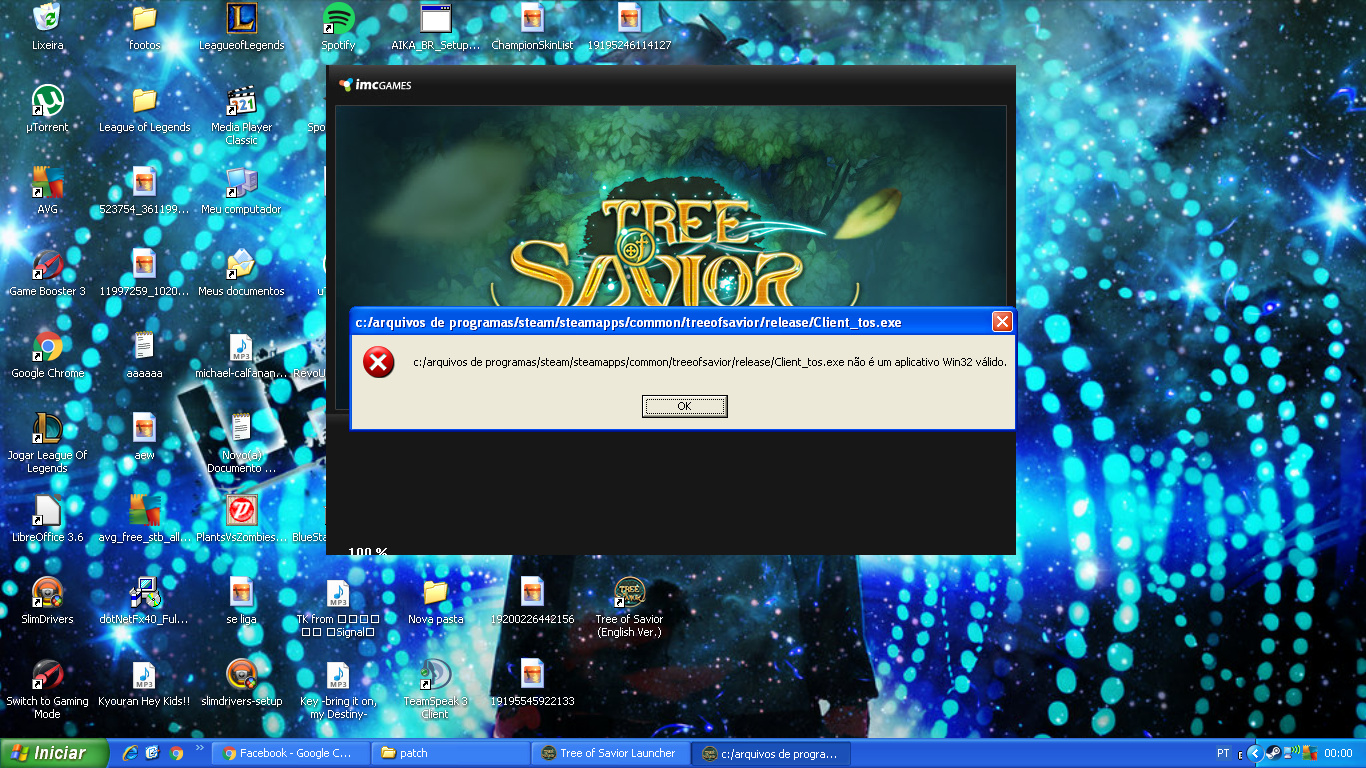The height and width of the screenshot is (768, 1366).
Task: Click the PT language indicator
Action: pyautogui.click(x=1224, y=753)
